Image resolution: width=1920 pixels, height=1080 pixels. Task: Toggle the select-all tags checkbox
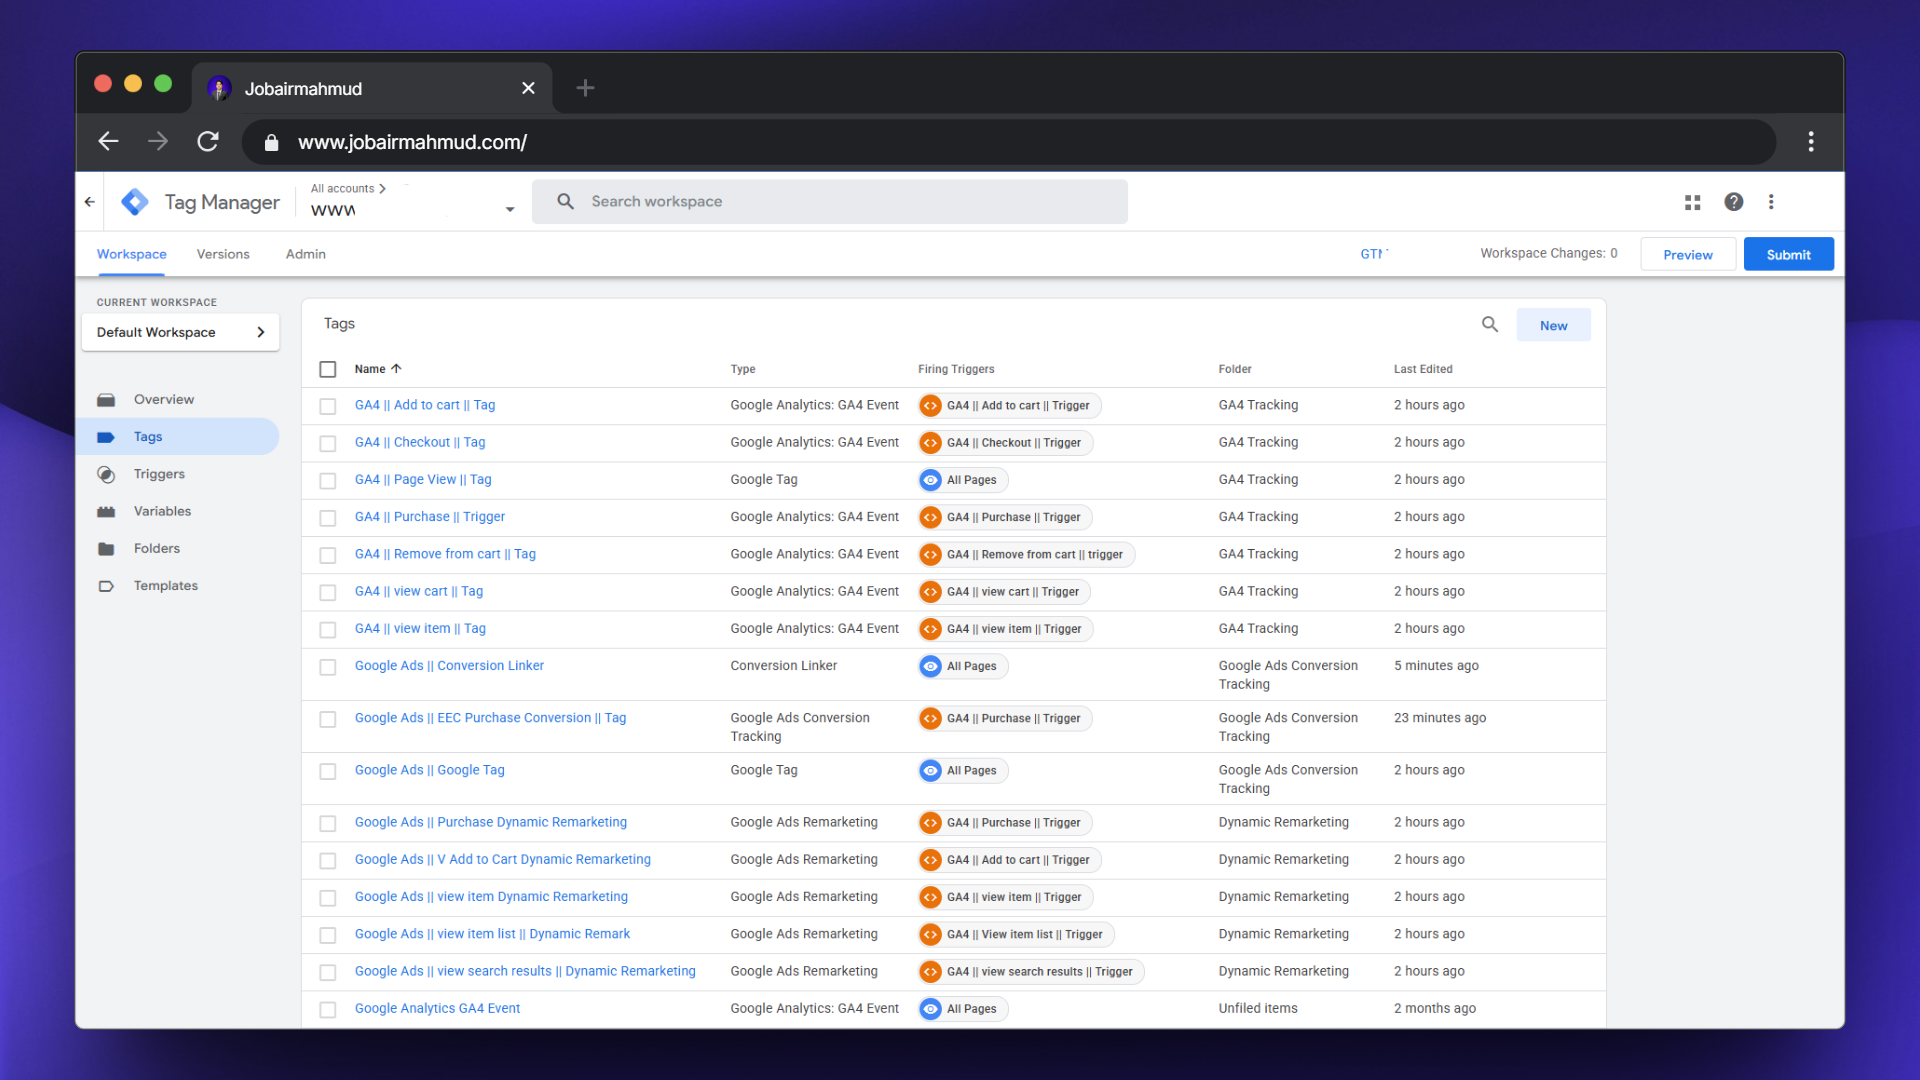328,369
